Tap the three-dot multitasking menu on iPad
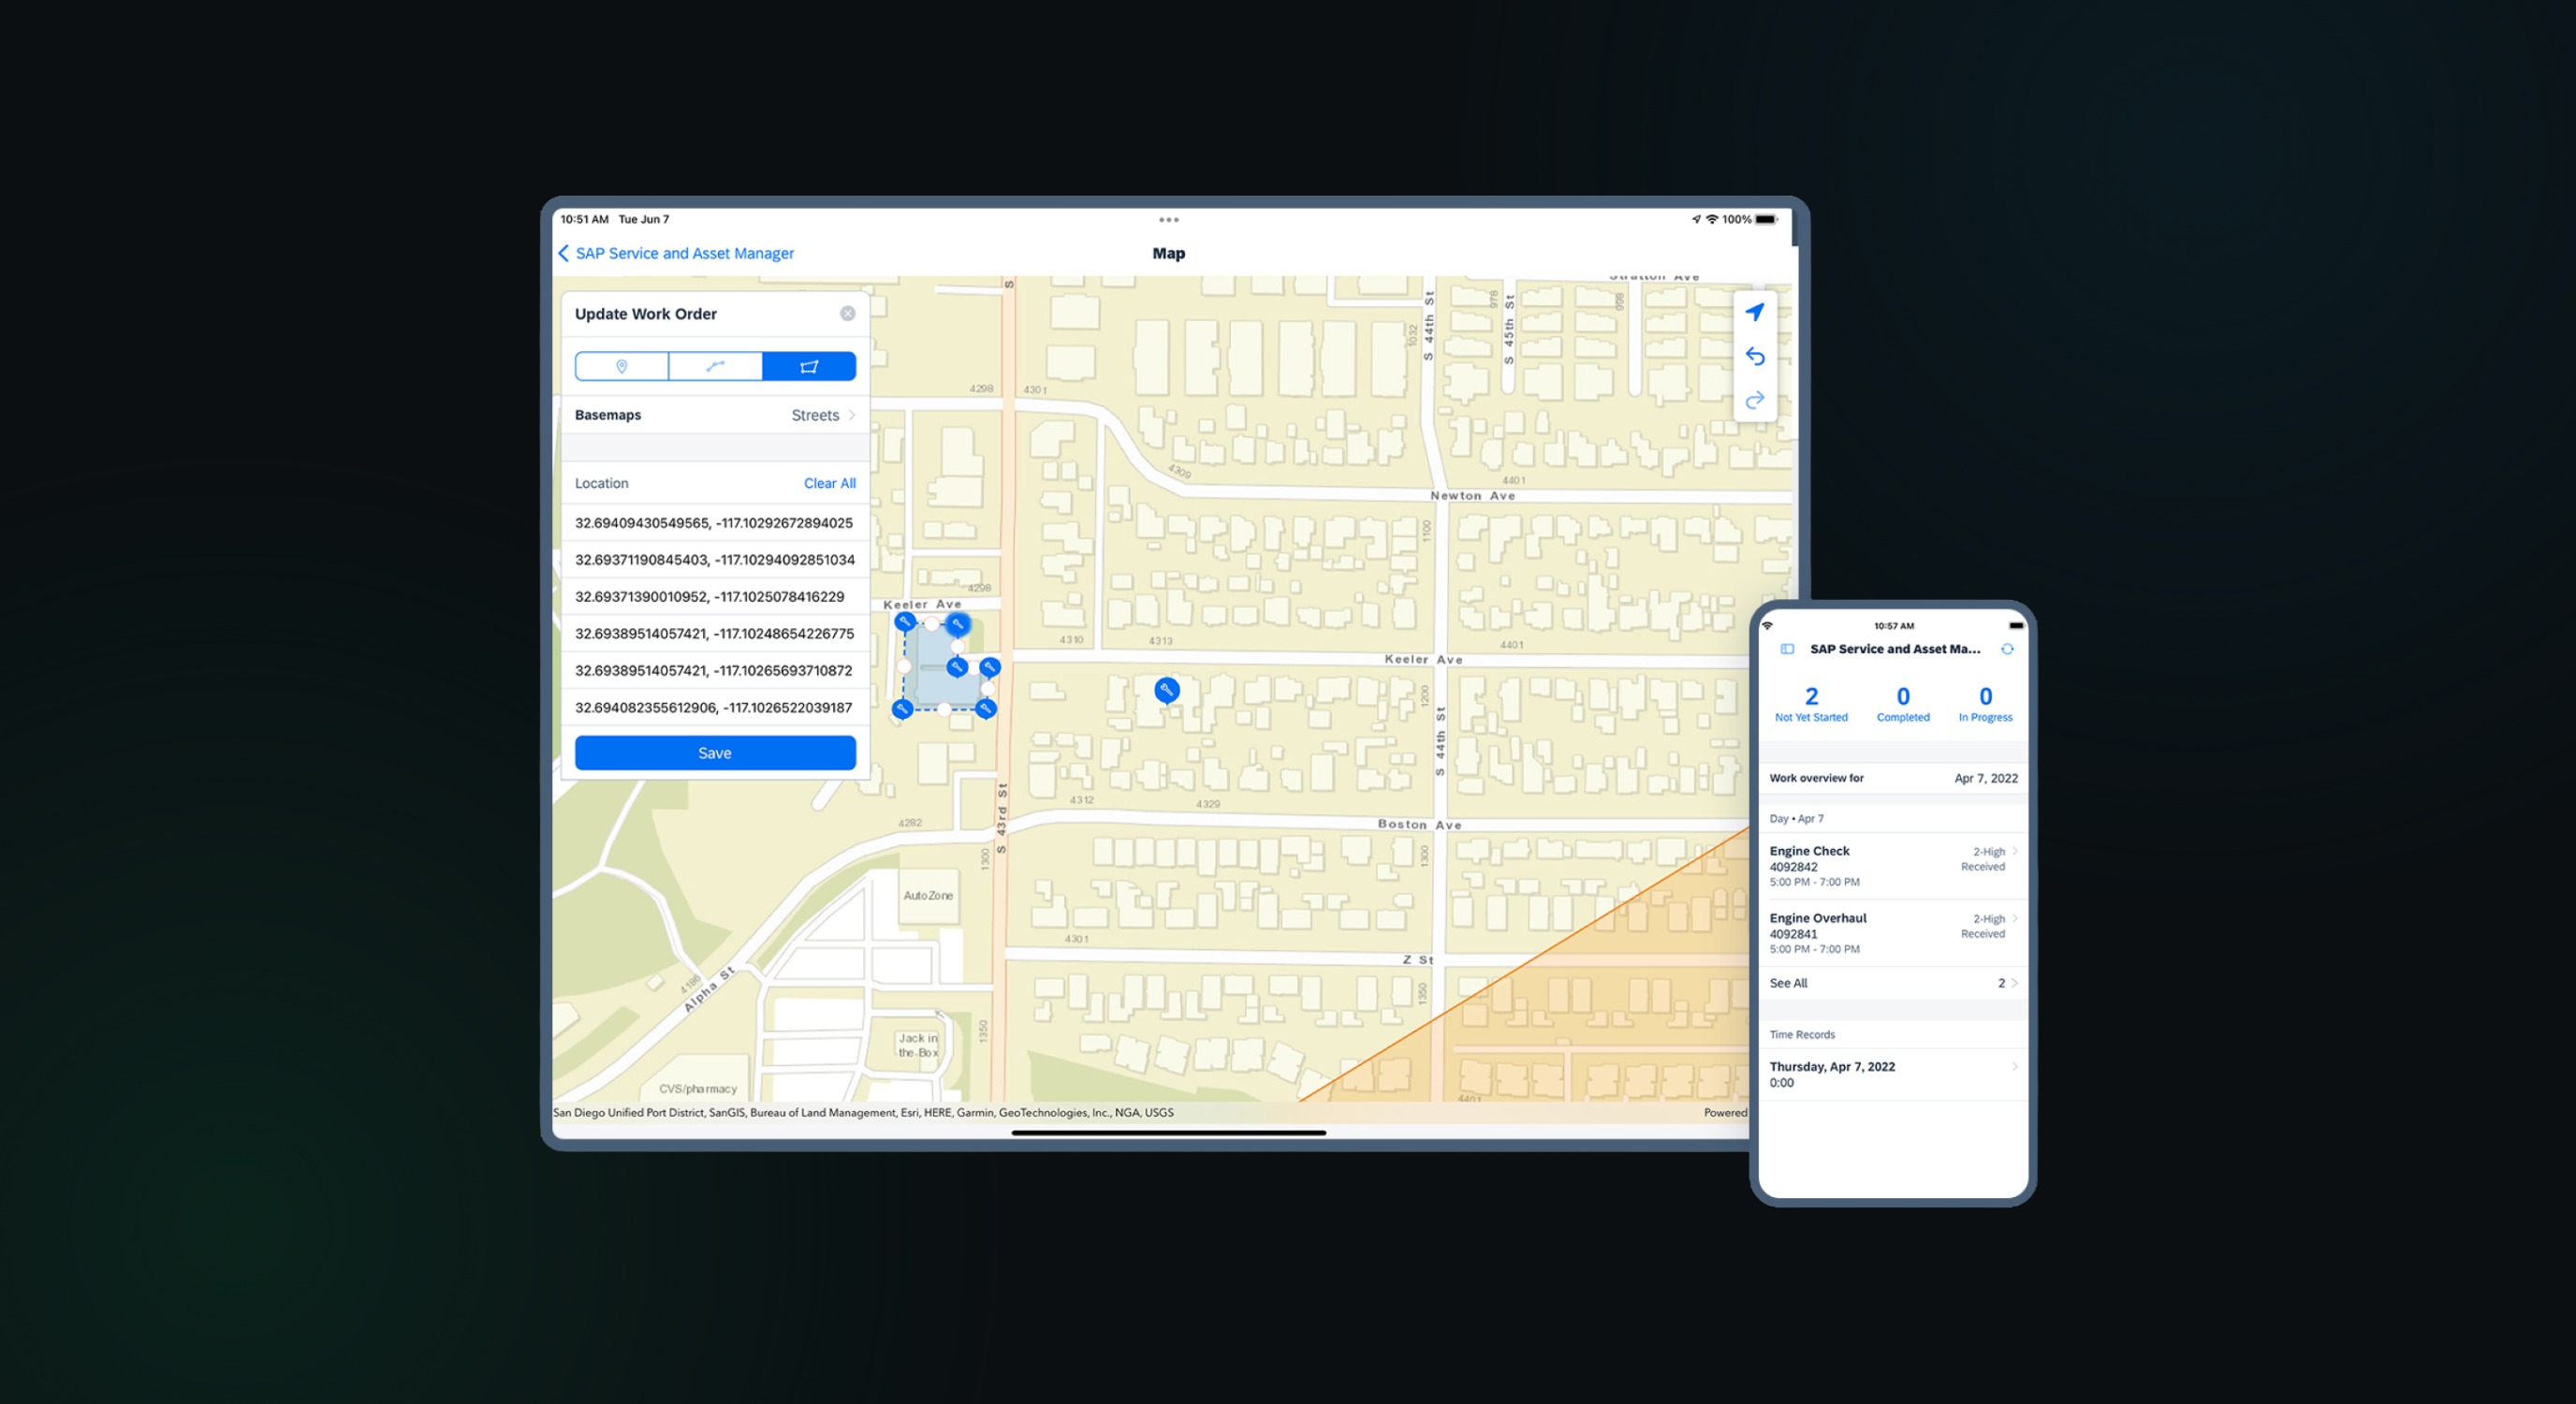The width and height of the screenshot is (2576, 1404). (x=1168, y=220)
